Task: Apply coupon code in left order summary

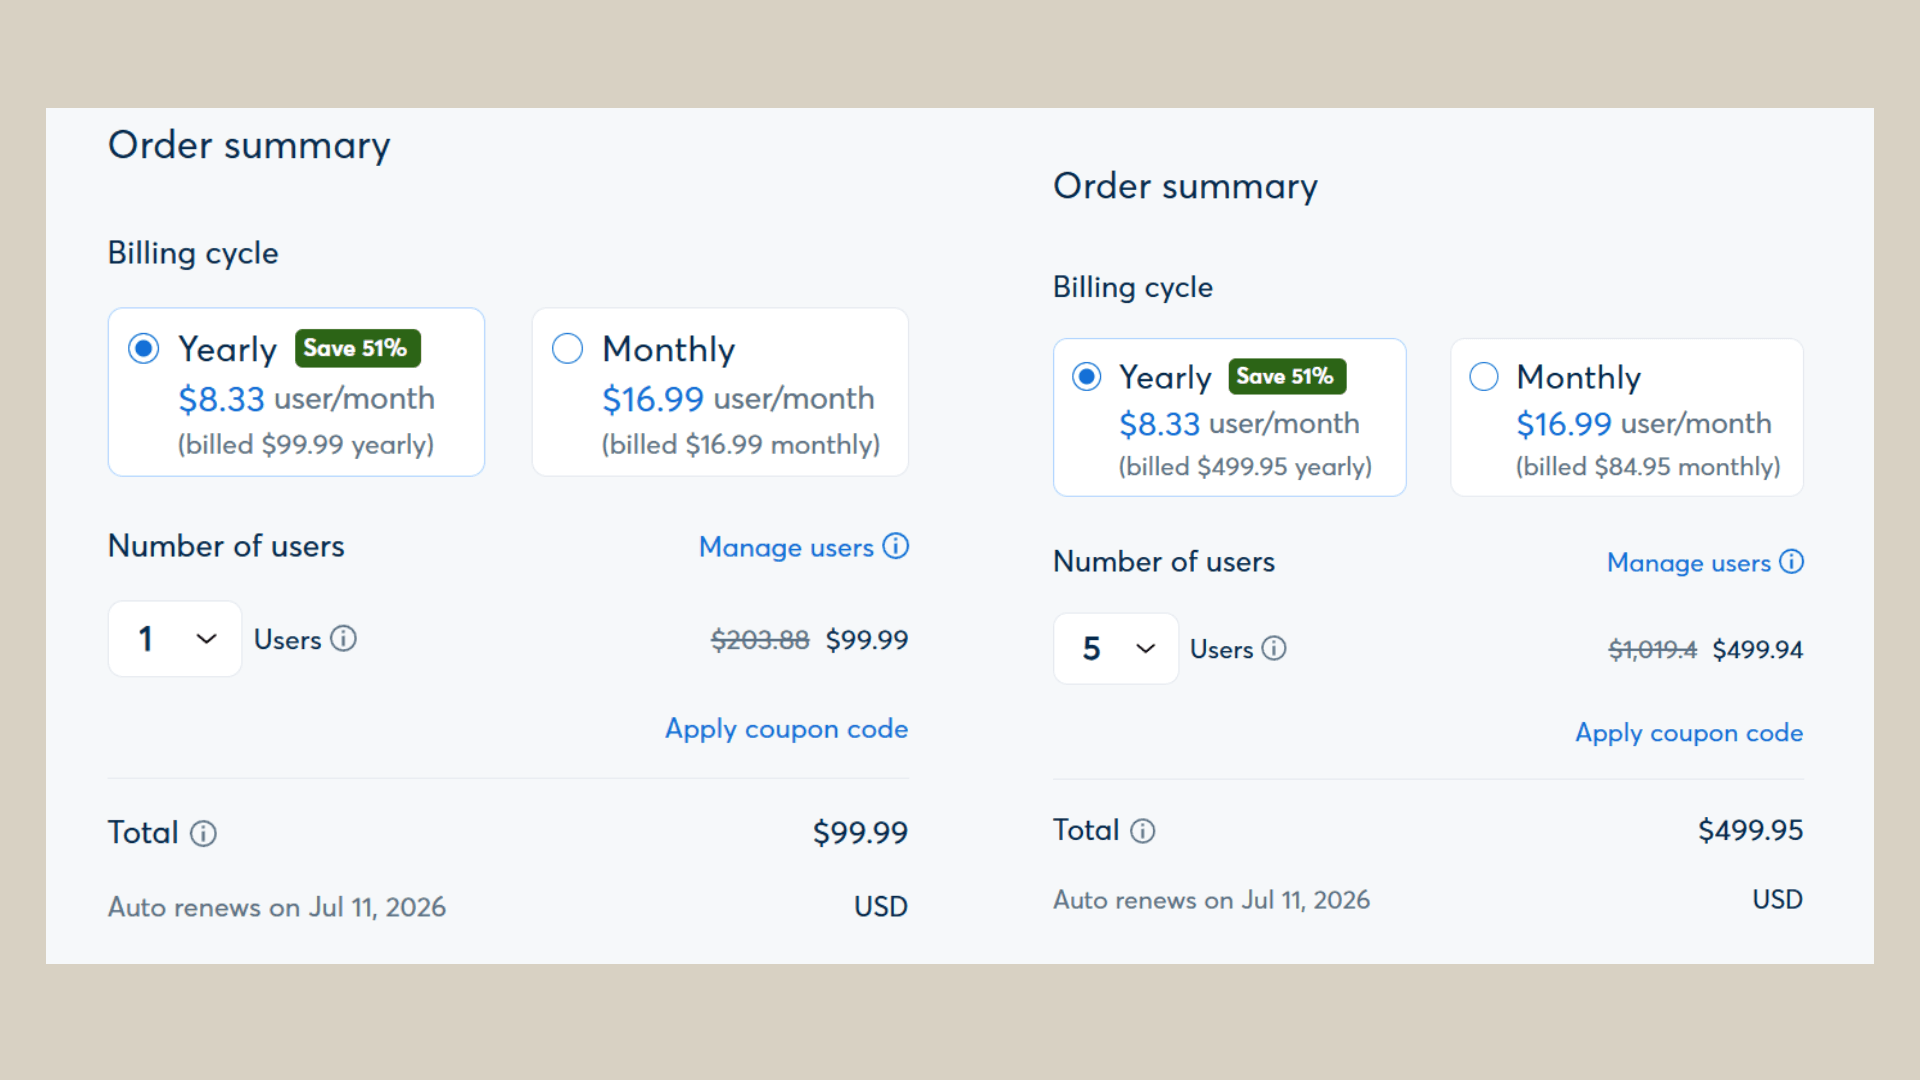Action: [x=786, y=729]
